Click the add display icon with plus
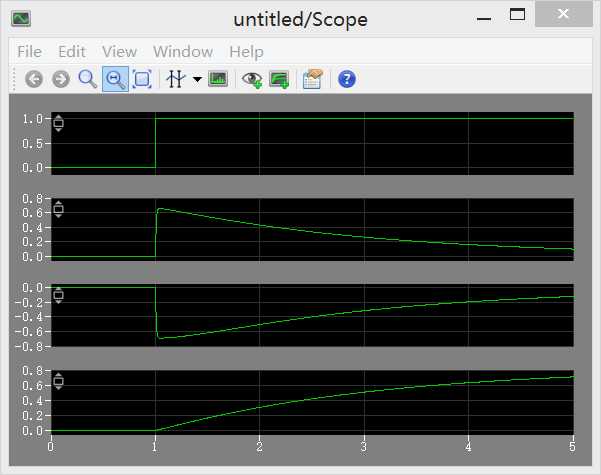Viewport: 601px width, 475px height. tap(279, 79)
